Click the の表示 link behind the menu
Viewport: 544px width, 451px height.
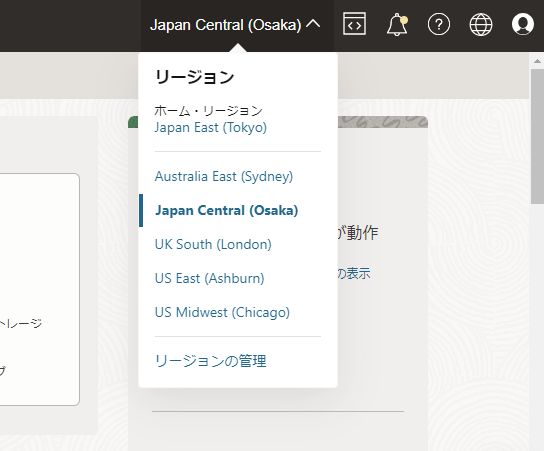pyautogui.click(x=354, y=273)
